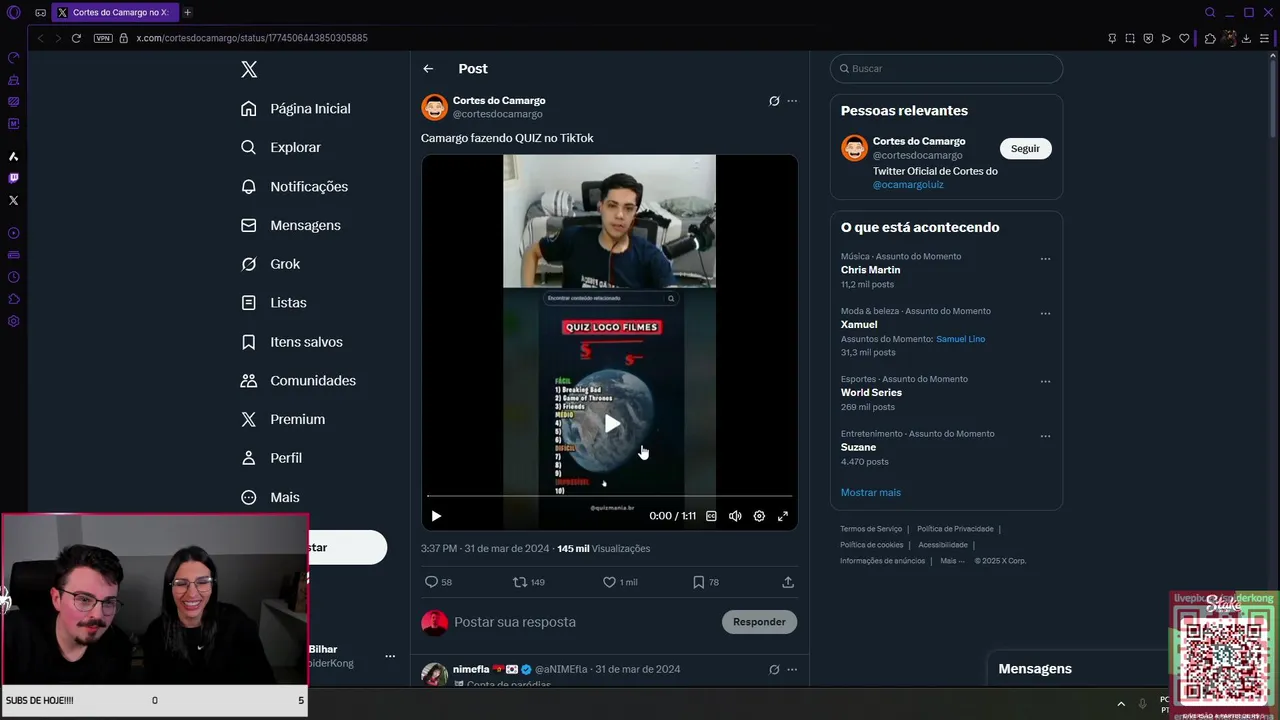Enter fullscreen on the video
The width and height of the screenshot is (1280, 720).
point(783,516)
